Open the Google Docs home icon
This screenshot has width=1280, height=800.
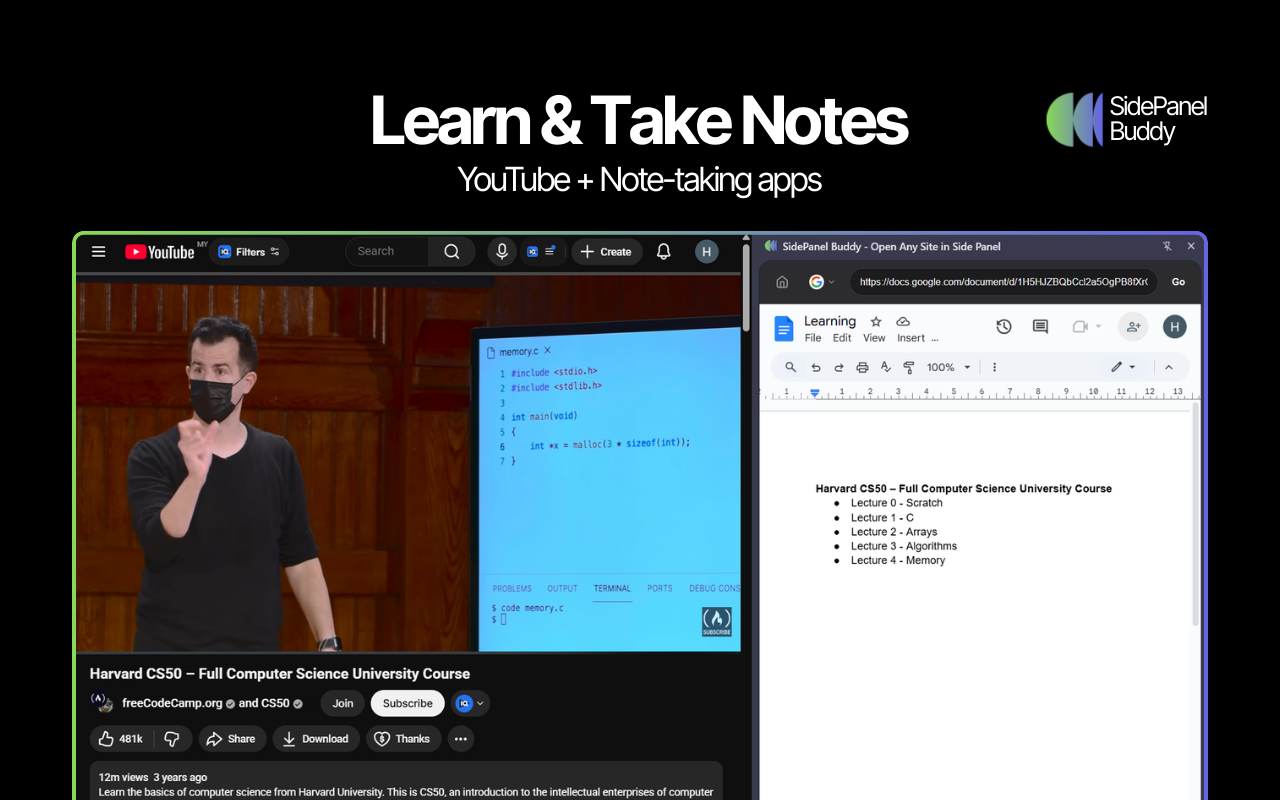pyautogui.click(x=784, y=328)
